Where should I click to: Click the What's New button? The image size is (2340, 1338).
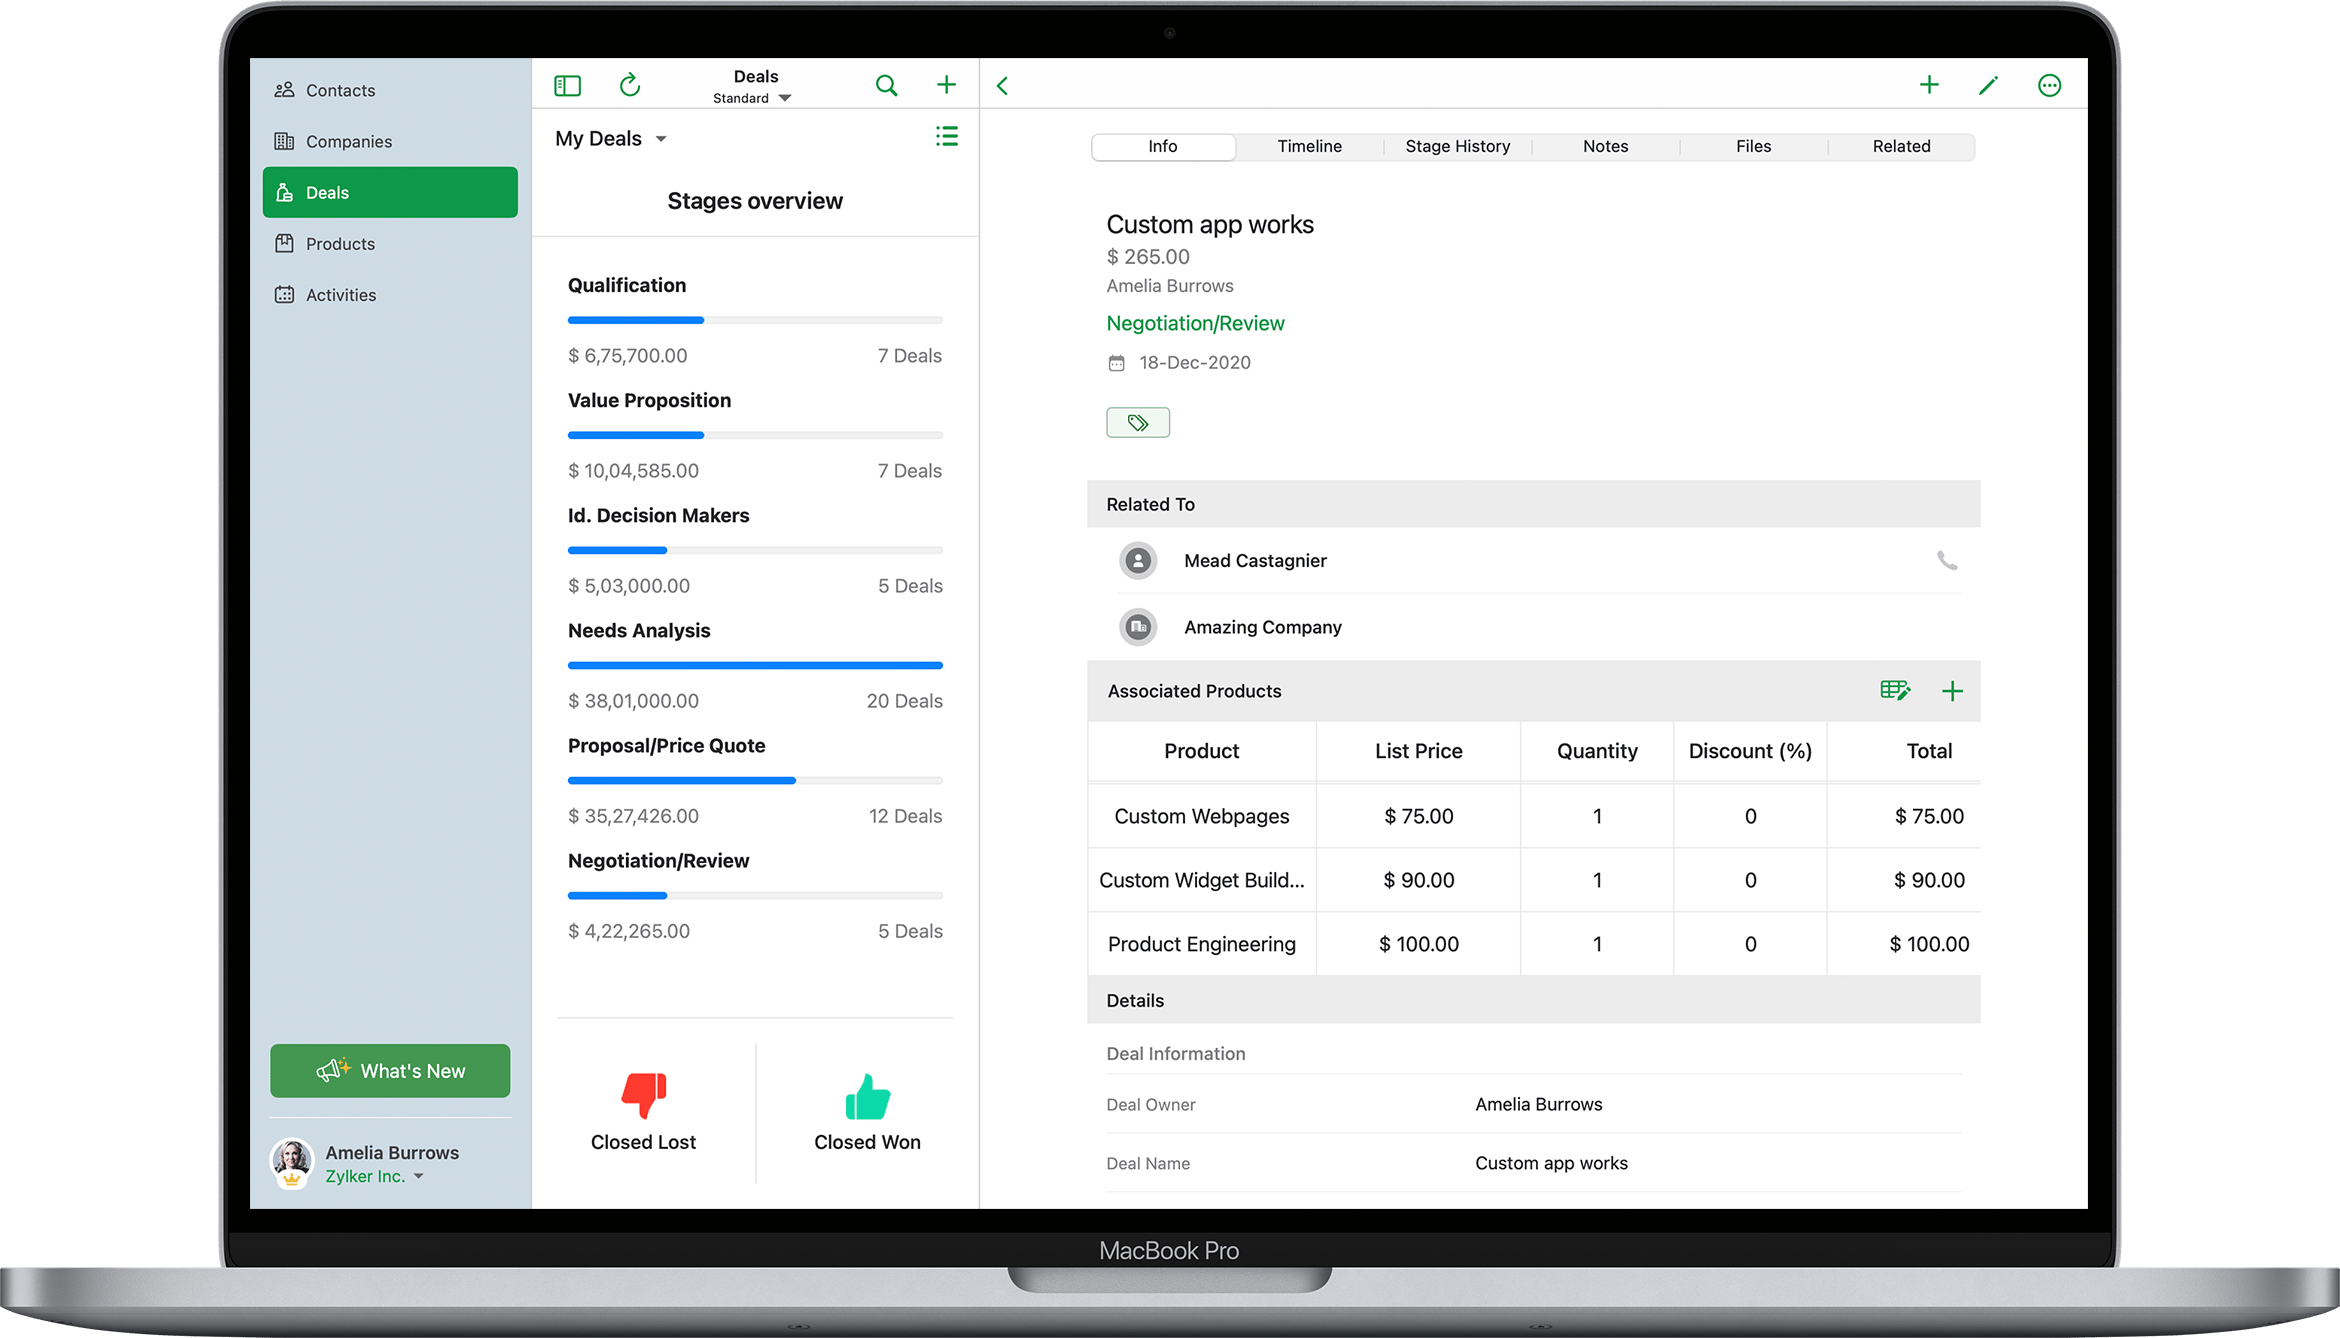(x=390, y=1071)
